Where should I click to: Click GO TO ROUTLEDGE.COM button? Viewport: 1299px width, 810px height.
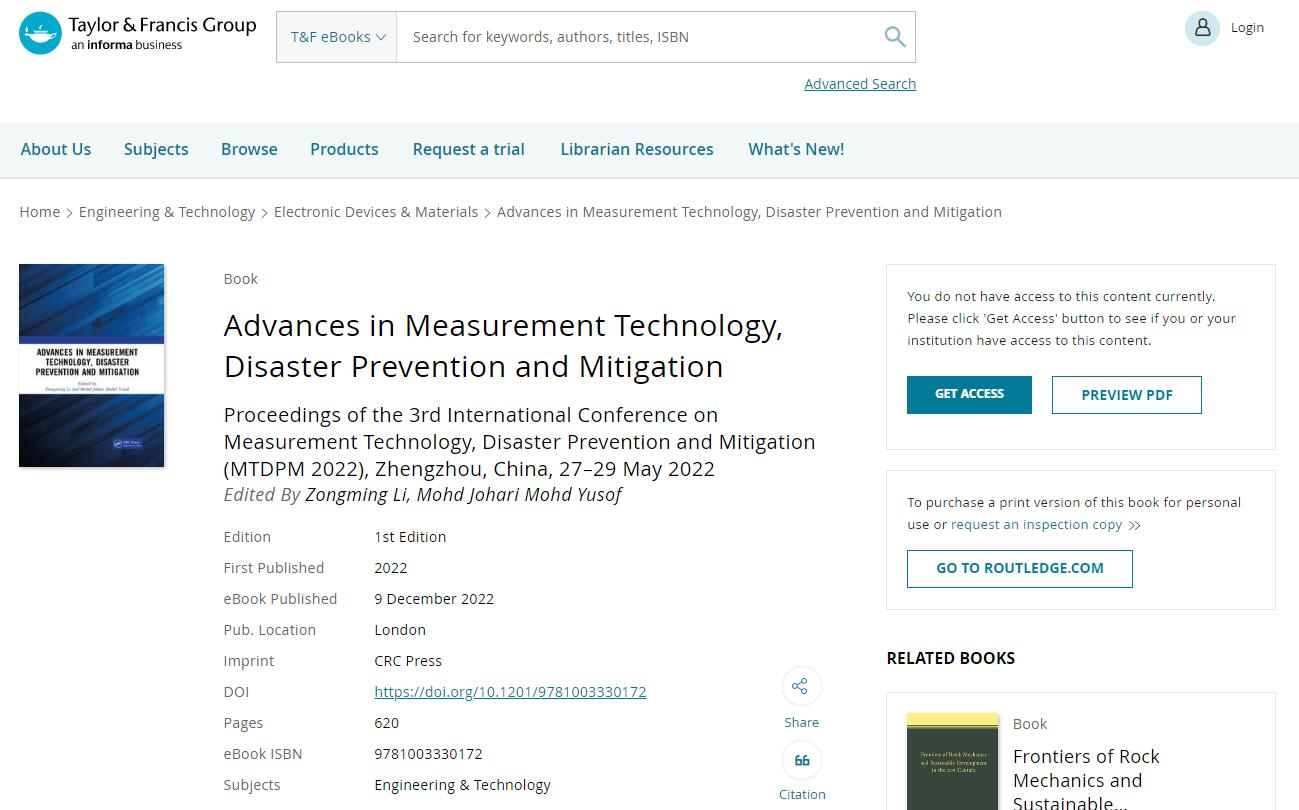point(1020,568)
